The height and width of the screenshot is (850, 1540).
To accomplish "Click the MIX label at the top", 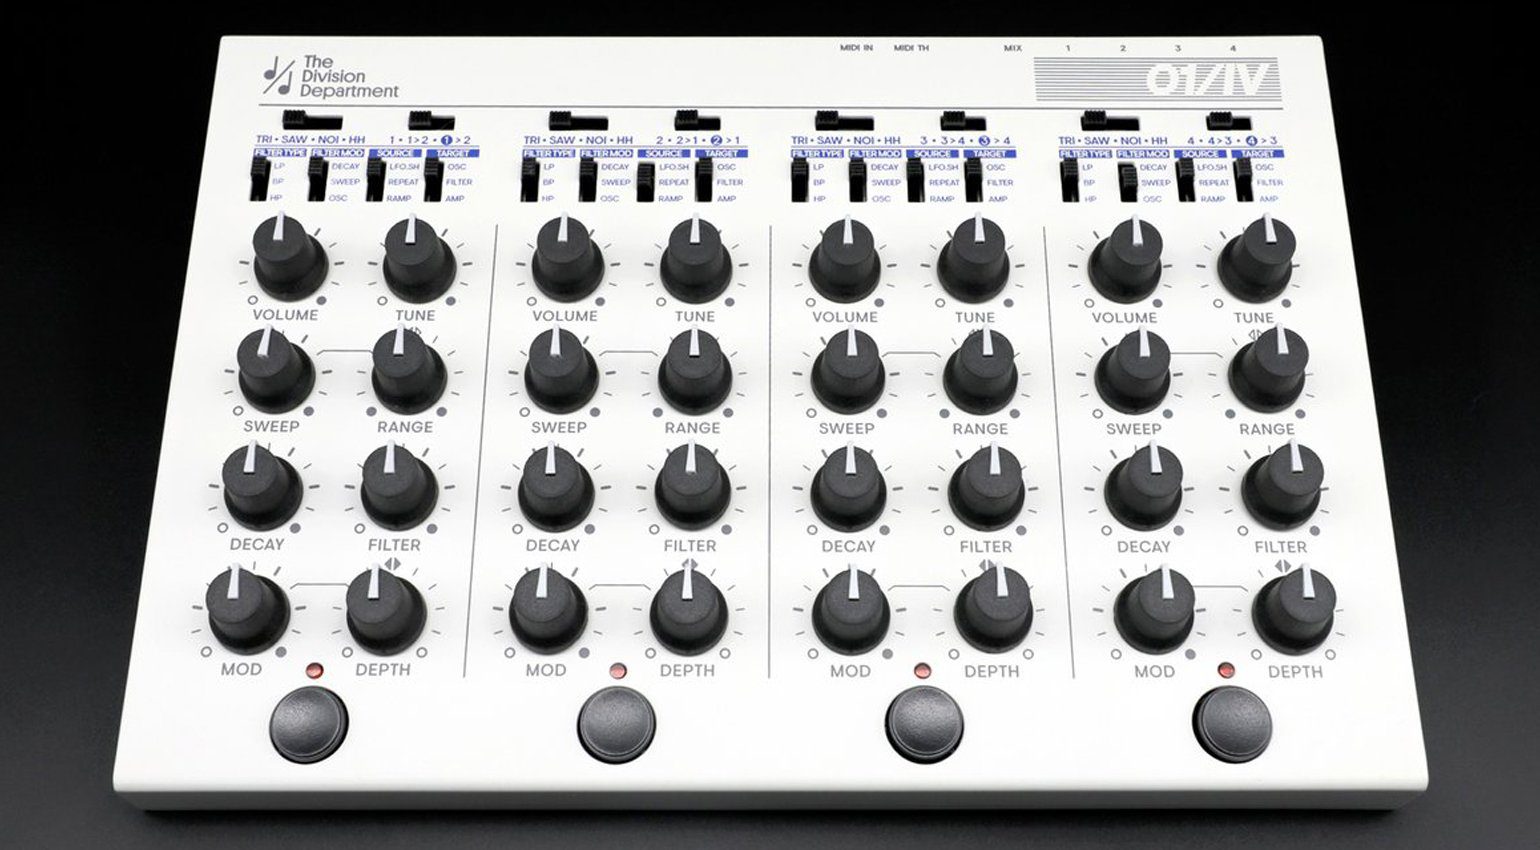I will 1013,48.
